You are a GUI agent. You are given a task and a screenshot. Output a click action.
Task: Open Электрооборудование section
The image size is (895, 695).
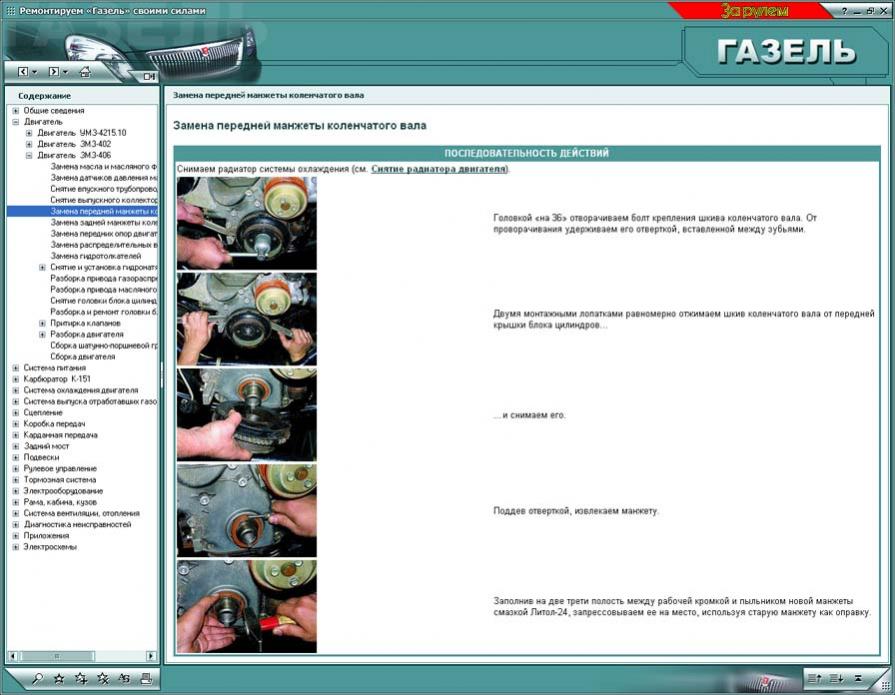63,491
